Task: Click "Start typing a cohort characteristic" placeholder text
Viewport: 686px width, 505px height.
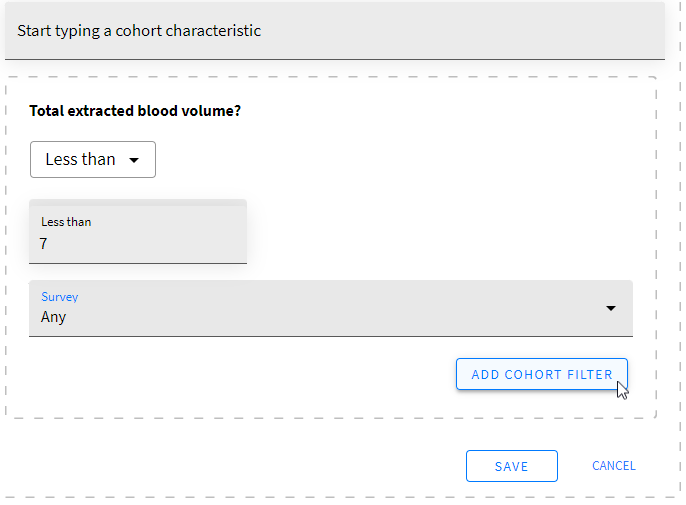Action: coord(139,31)
